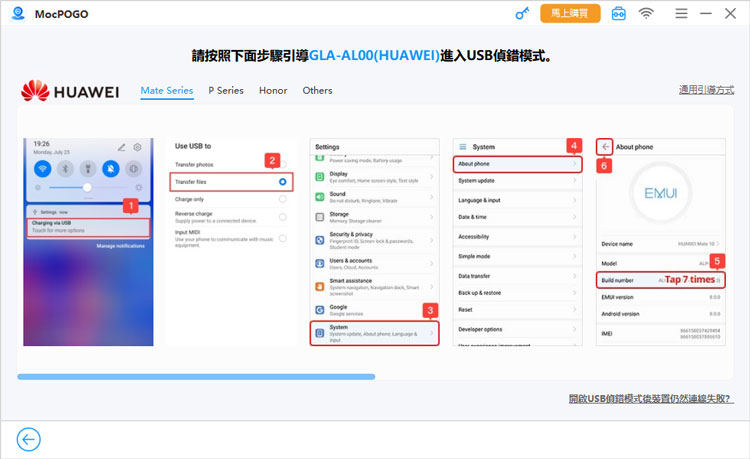Open the Others tab
Image resolution: width=750 pixels, height=459 pixels.
click(x=317, y=91)
